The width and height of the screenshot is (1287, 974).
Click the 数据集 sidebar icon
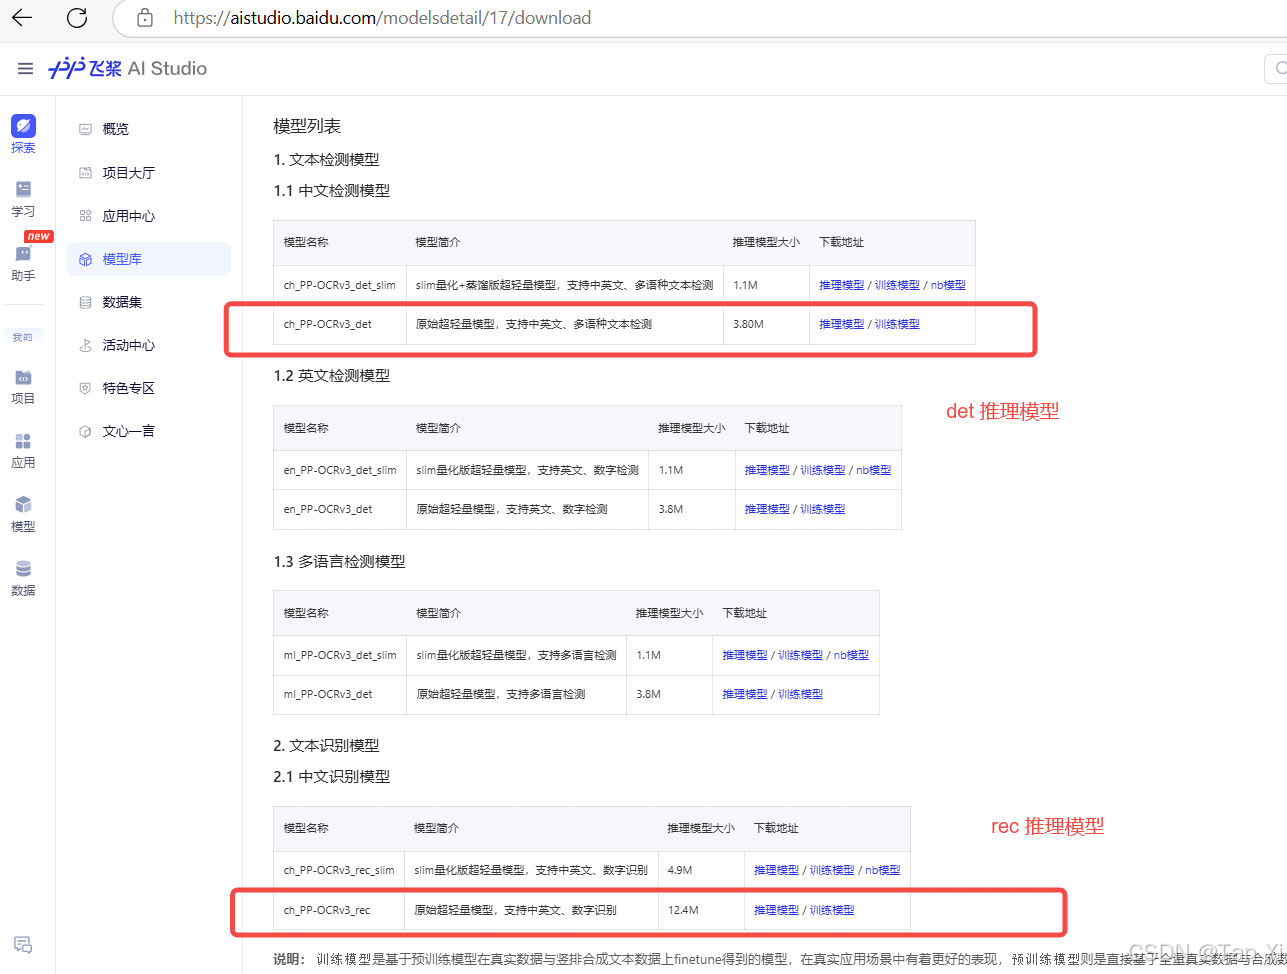85,302
